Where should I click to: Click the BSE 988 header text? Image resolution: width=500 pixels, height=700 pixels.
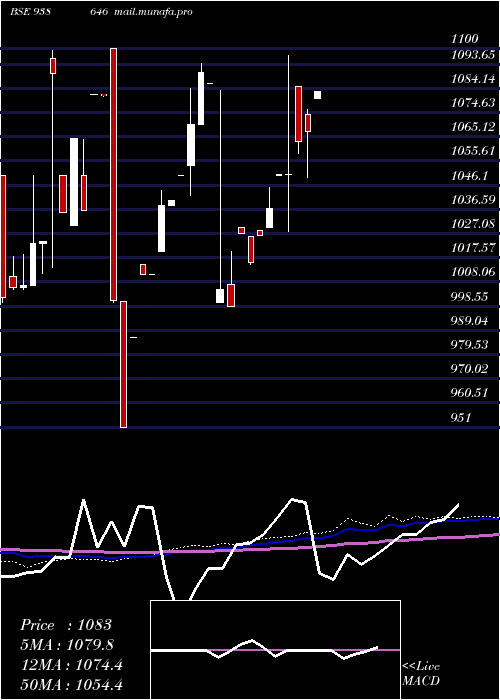coord(30,12)
